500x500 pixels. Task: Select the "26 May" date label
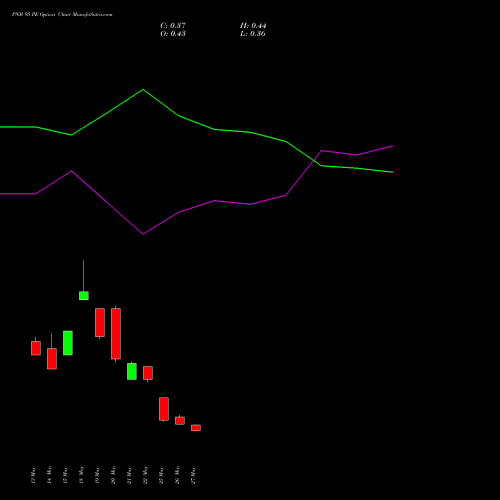pos(177,475)
